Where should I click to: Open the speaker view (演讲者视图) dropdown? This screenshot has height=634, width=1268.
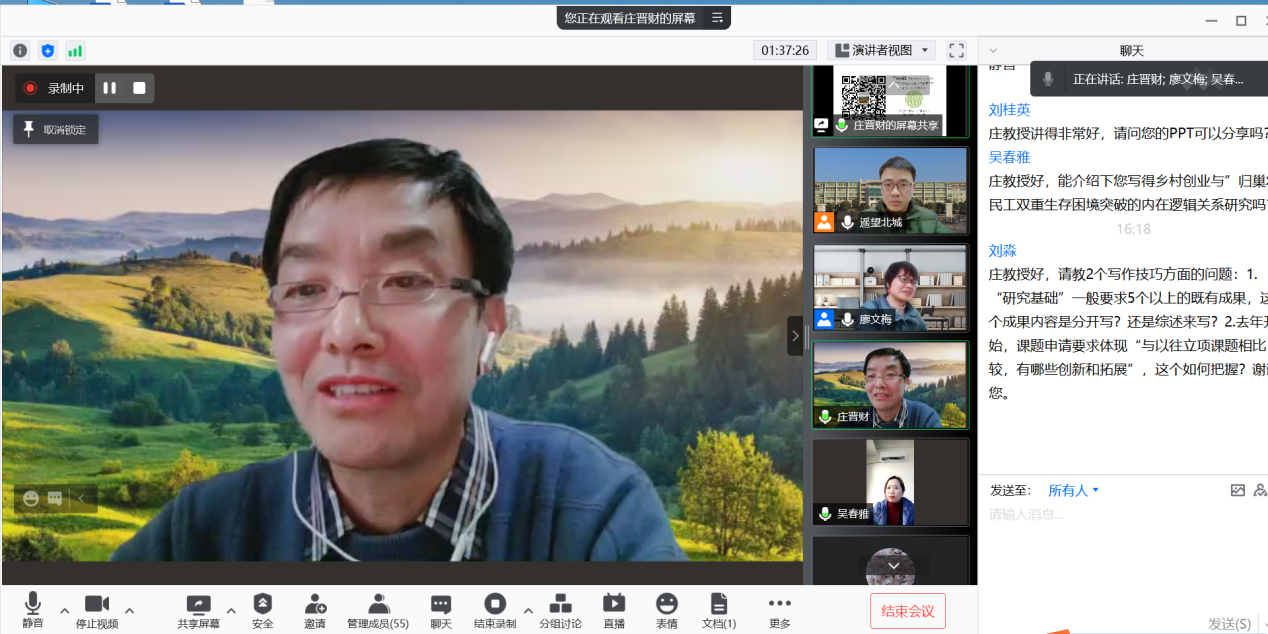tap(881, 50)
